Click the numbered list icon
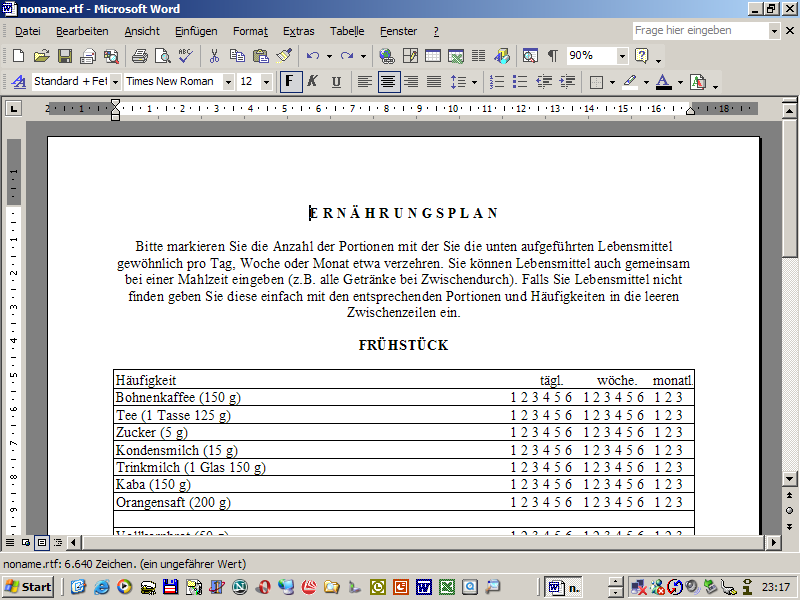 click(497, 82)
